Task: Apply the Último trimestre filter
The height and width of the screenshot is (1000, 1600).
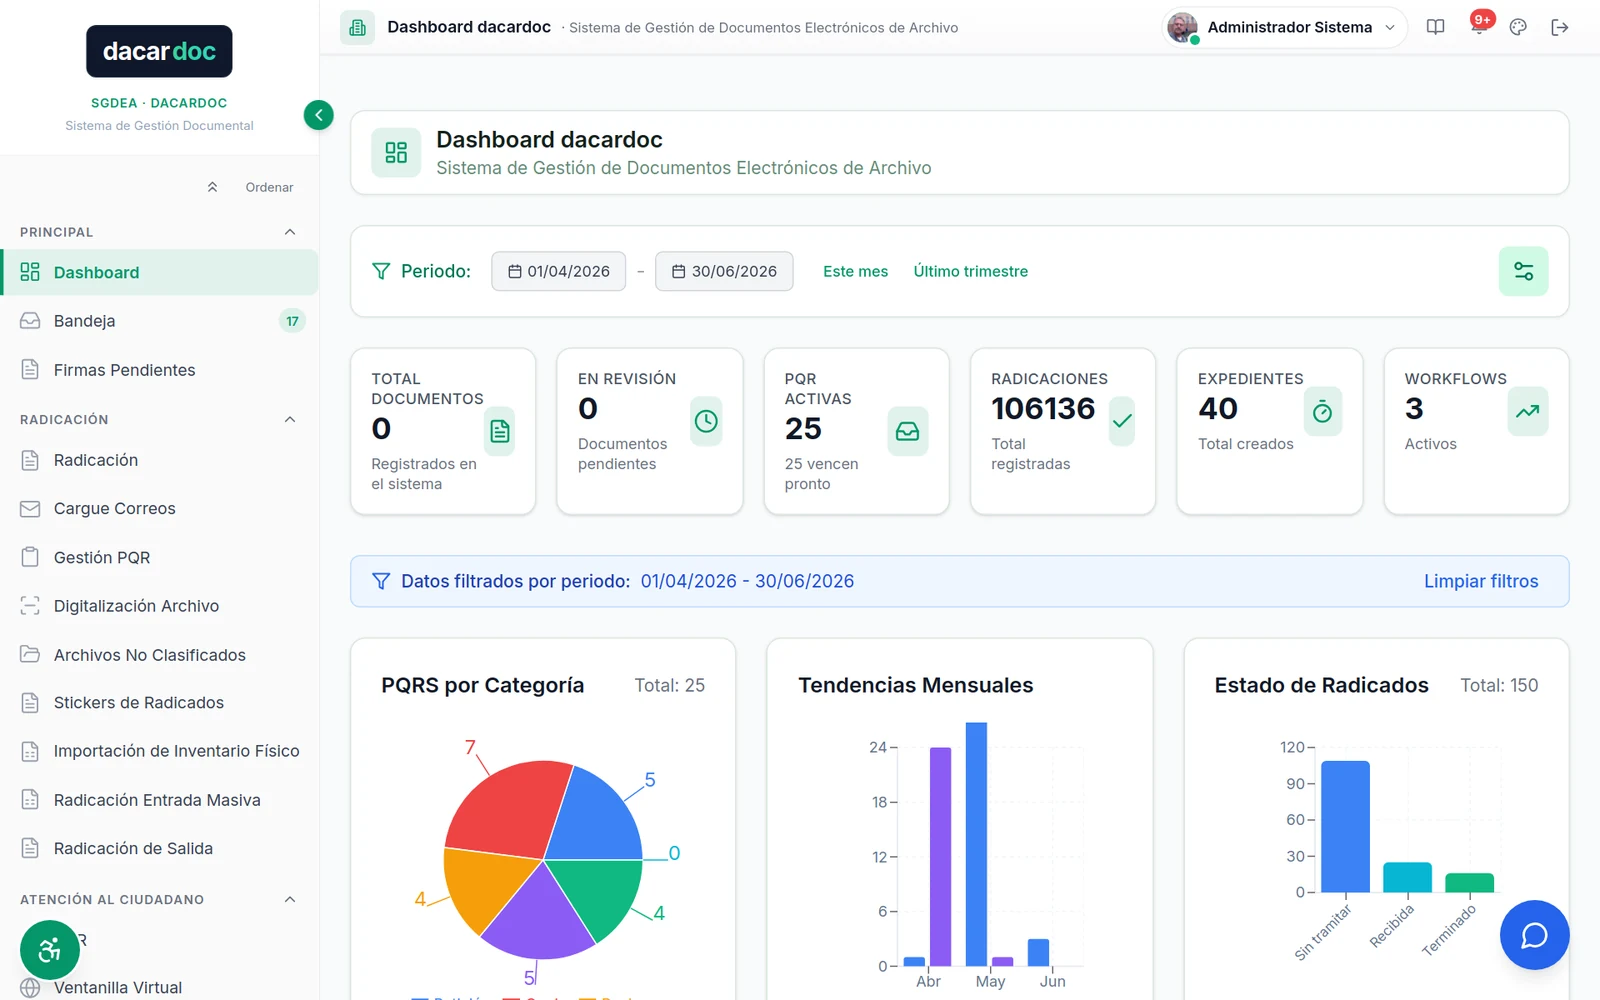Action: tap(970, 271)
